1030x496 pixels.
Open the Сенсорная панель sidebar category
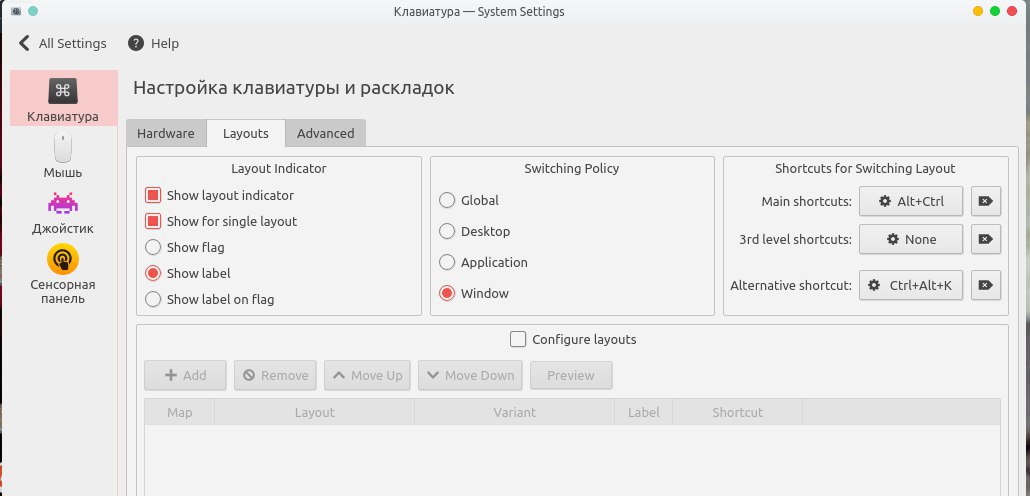pos(63,275)
